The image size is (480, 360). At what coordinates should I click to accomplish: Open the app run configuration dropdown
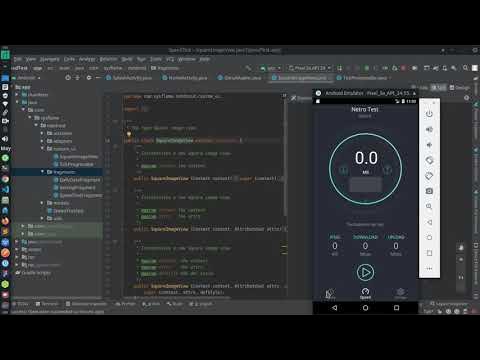pyautogui.click(x=271, y=68)
